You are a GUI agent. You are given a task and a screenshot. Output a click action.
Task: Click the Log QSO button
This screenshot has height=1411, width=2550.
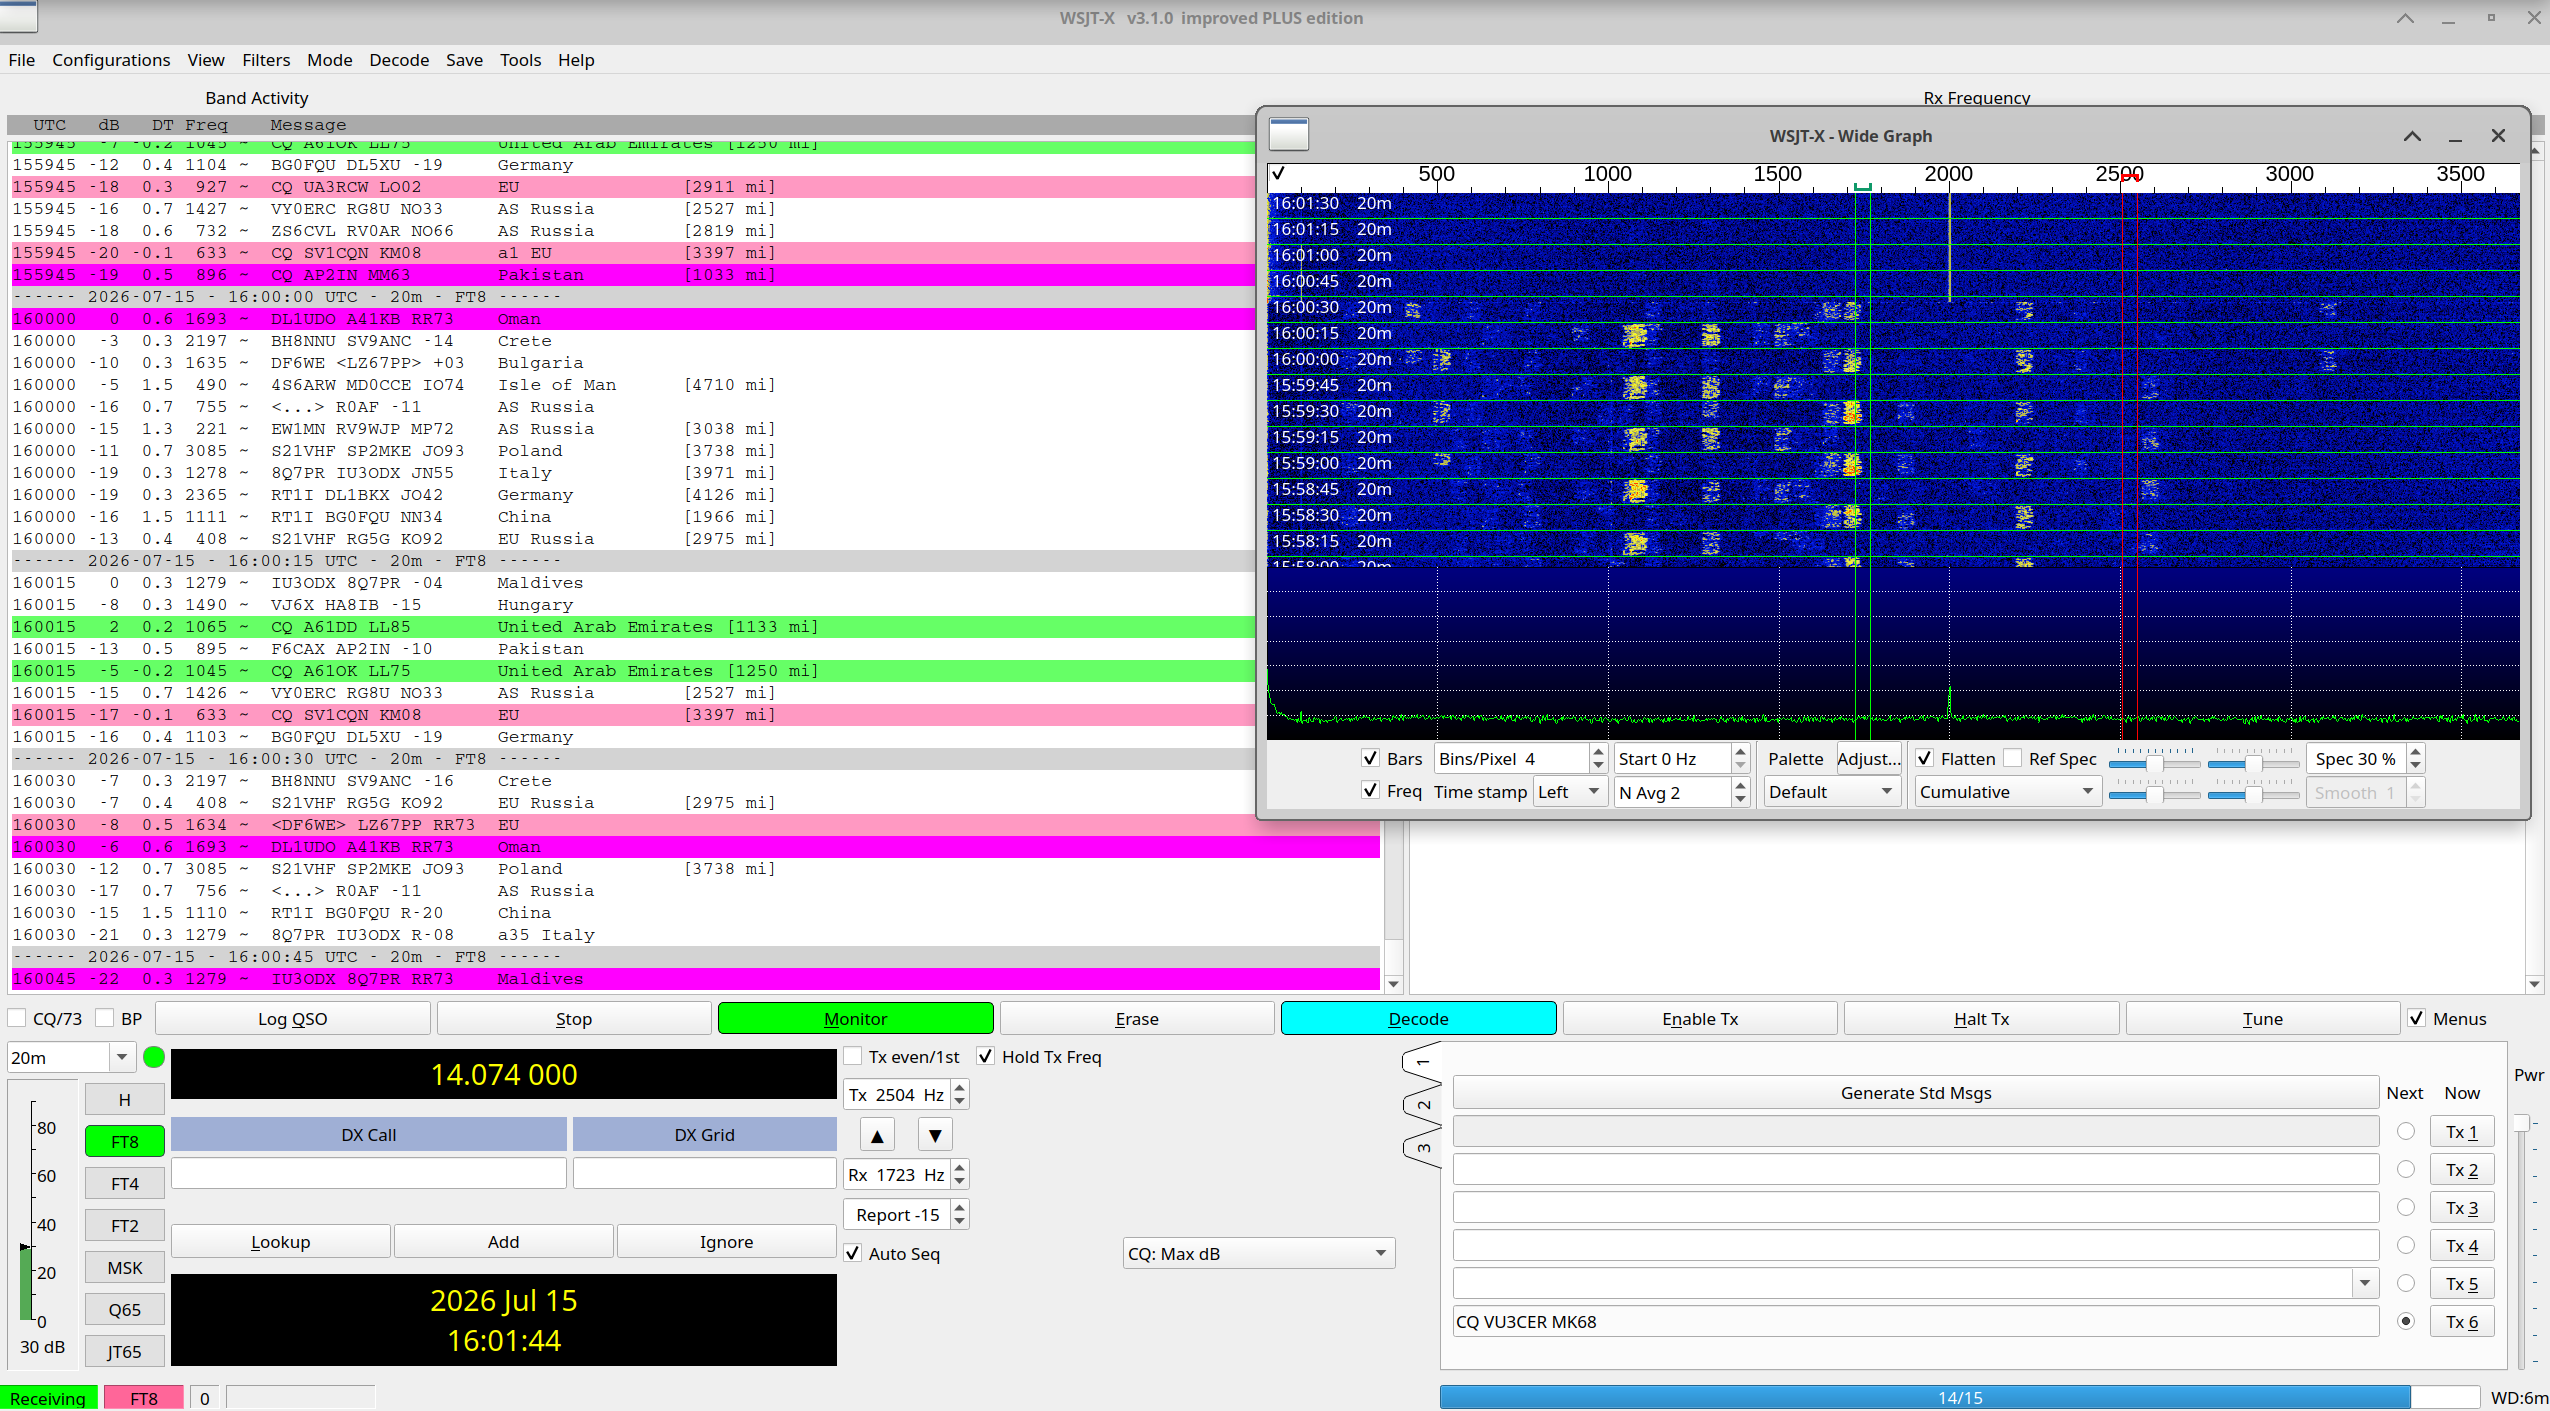click(293, 1018)
